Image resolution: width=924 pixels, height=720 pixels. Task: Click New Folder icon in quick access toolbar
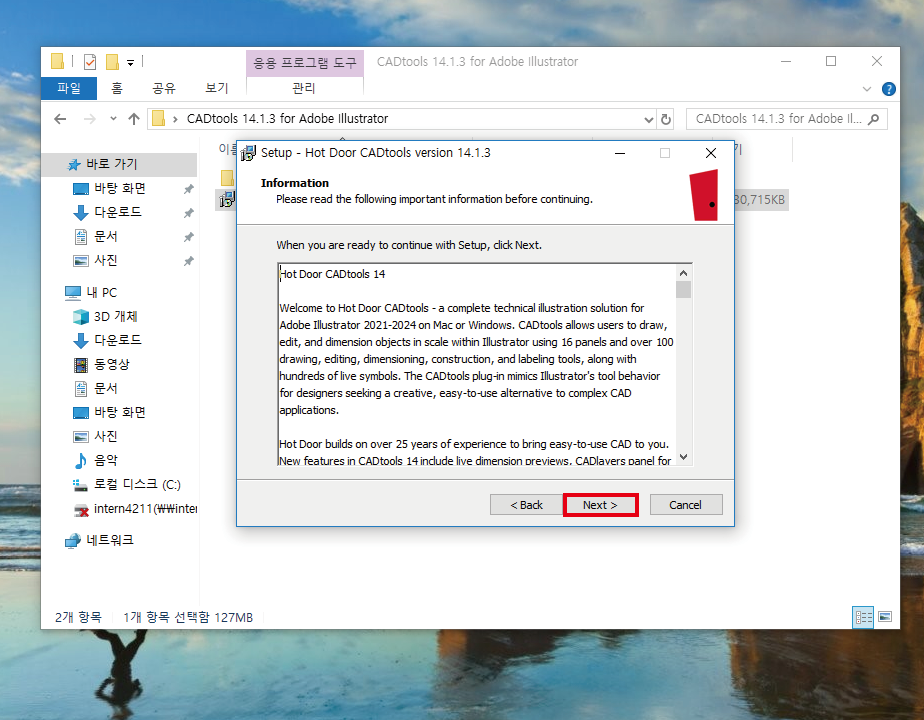pos(112,61)
